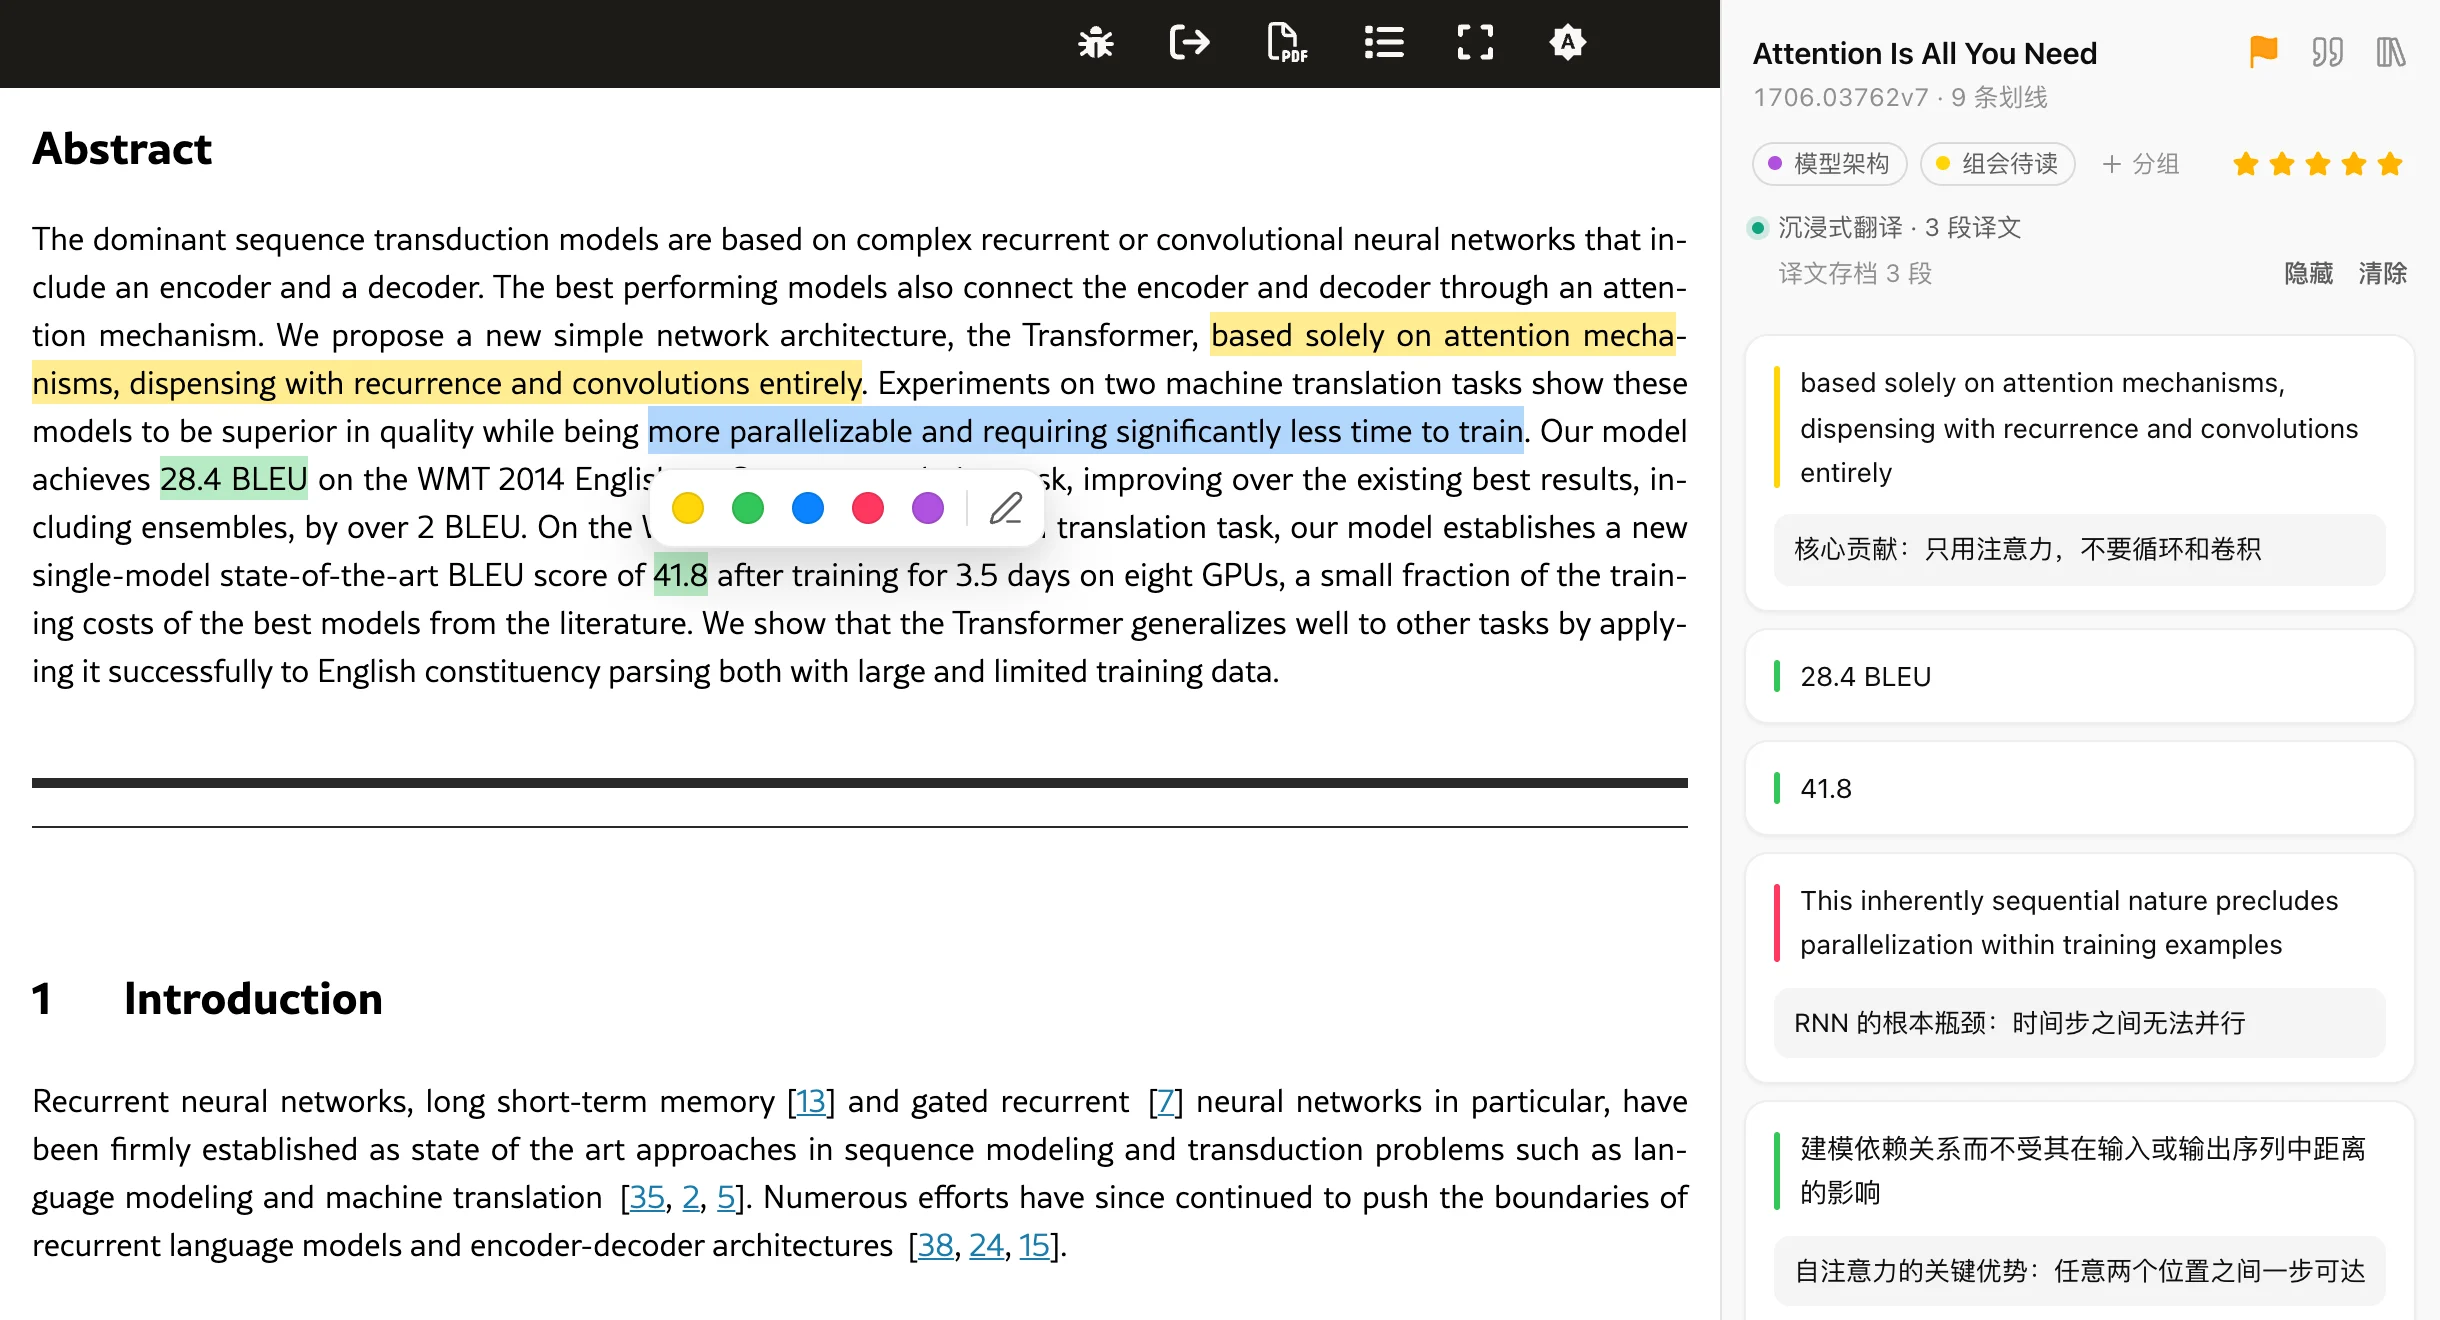Image resolution: width=2440 pixels, height=1320 pixels.
Task: Select the 模型架构 group tag
Action: (x=1830, y=164)
